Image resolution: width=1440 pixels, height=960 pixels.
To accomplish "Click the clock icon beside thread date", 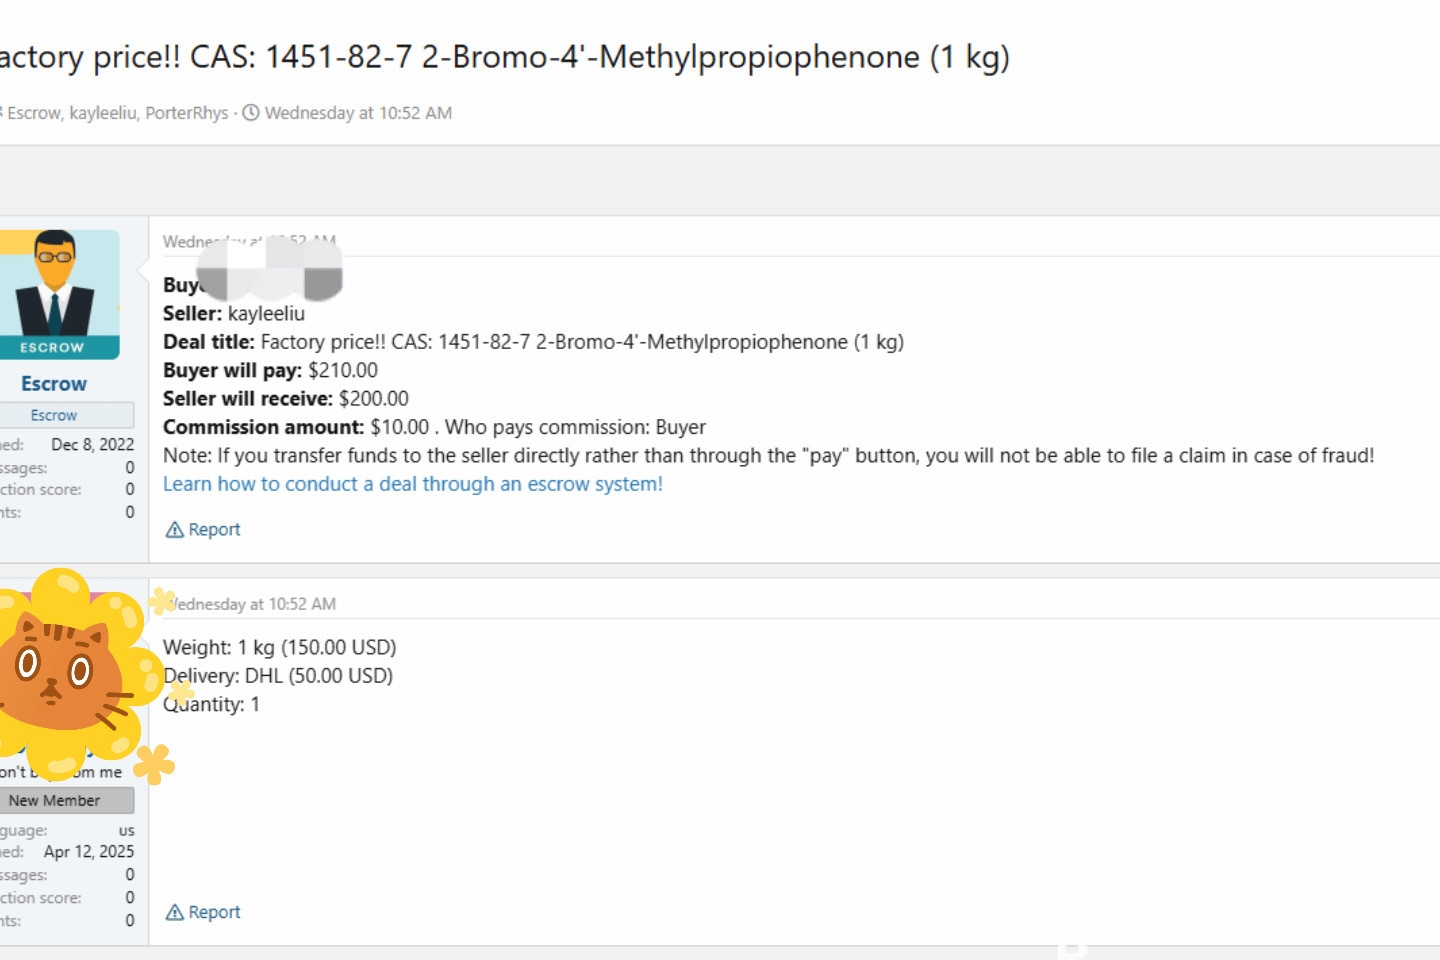I will point(251,113).
